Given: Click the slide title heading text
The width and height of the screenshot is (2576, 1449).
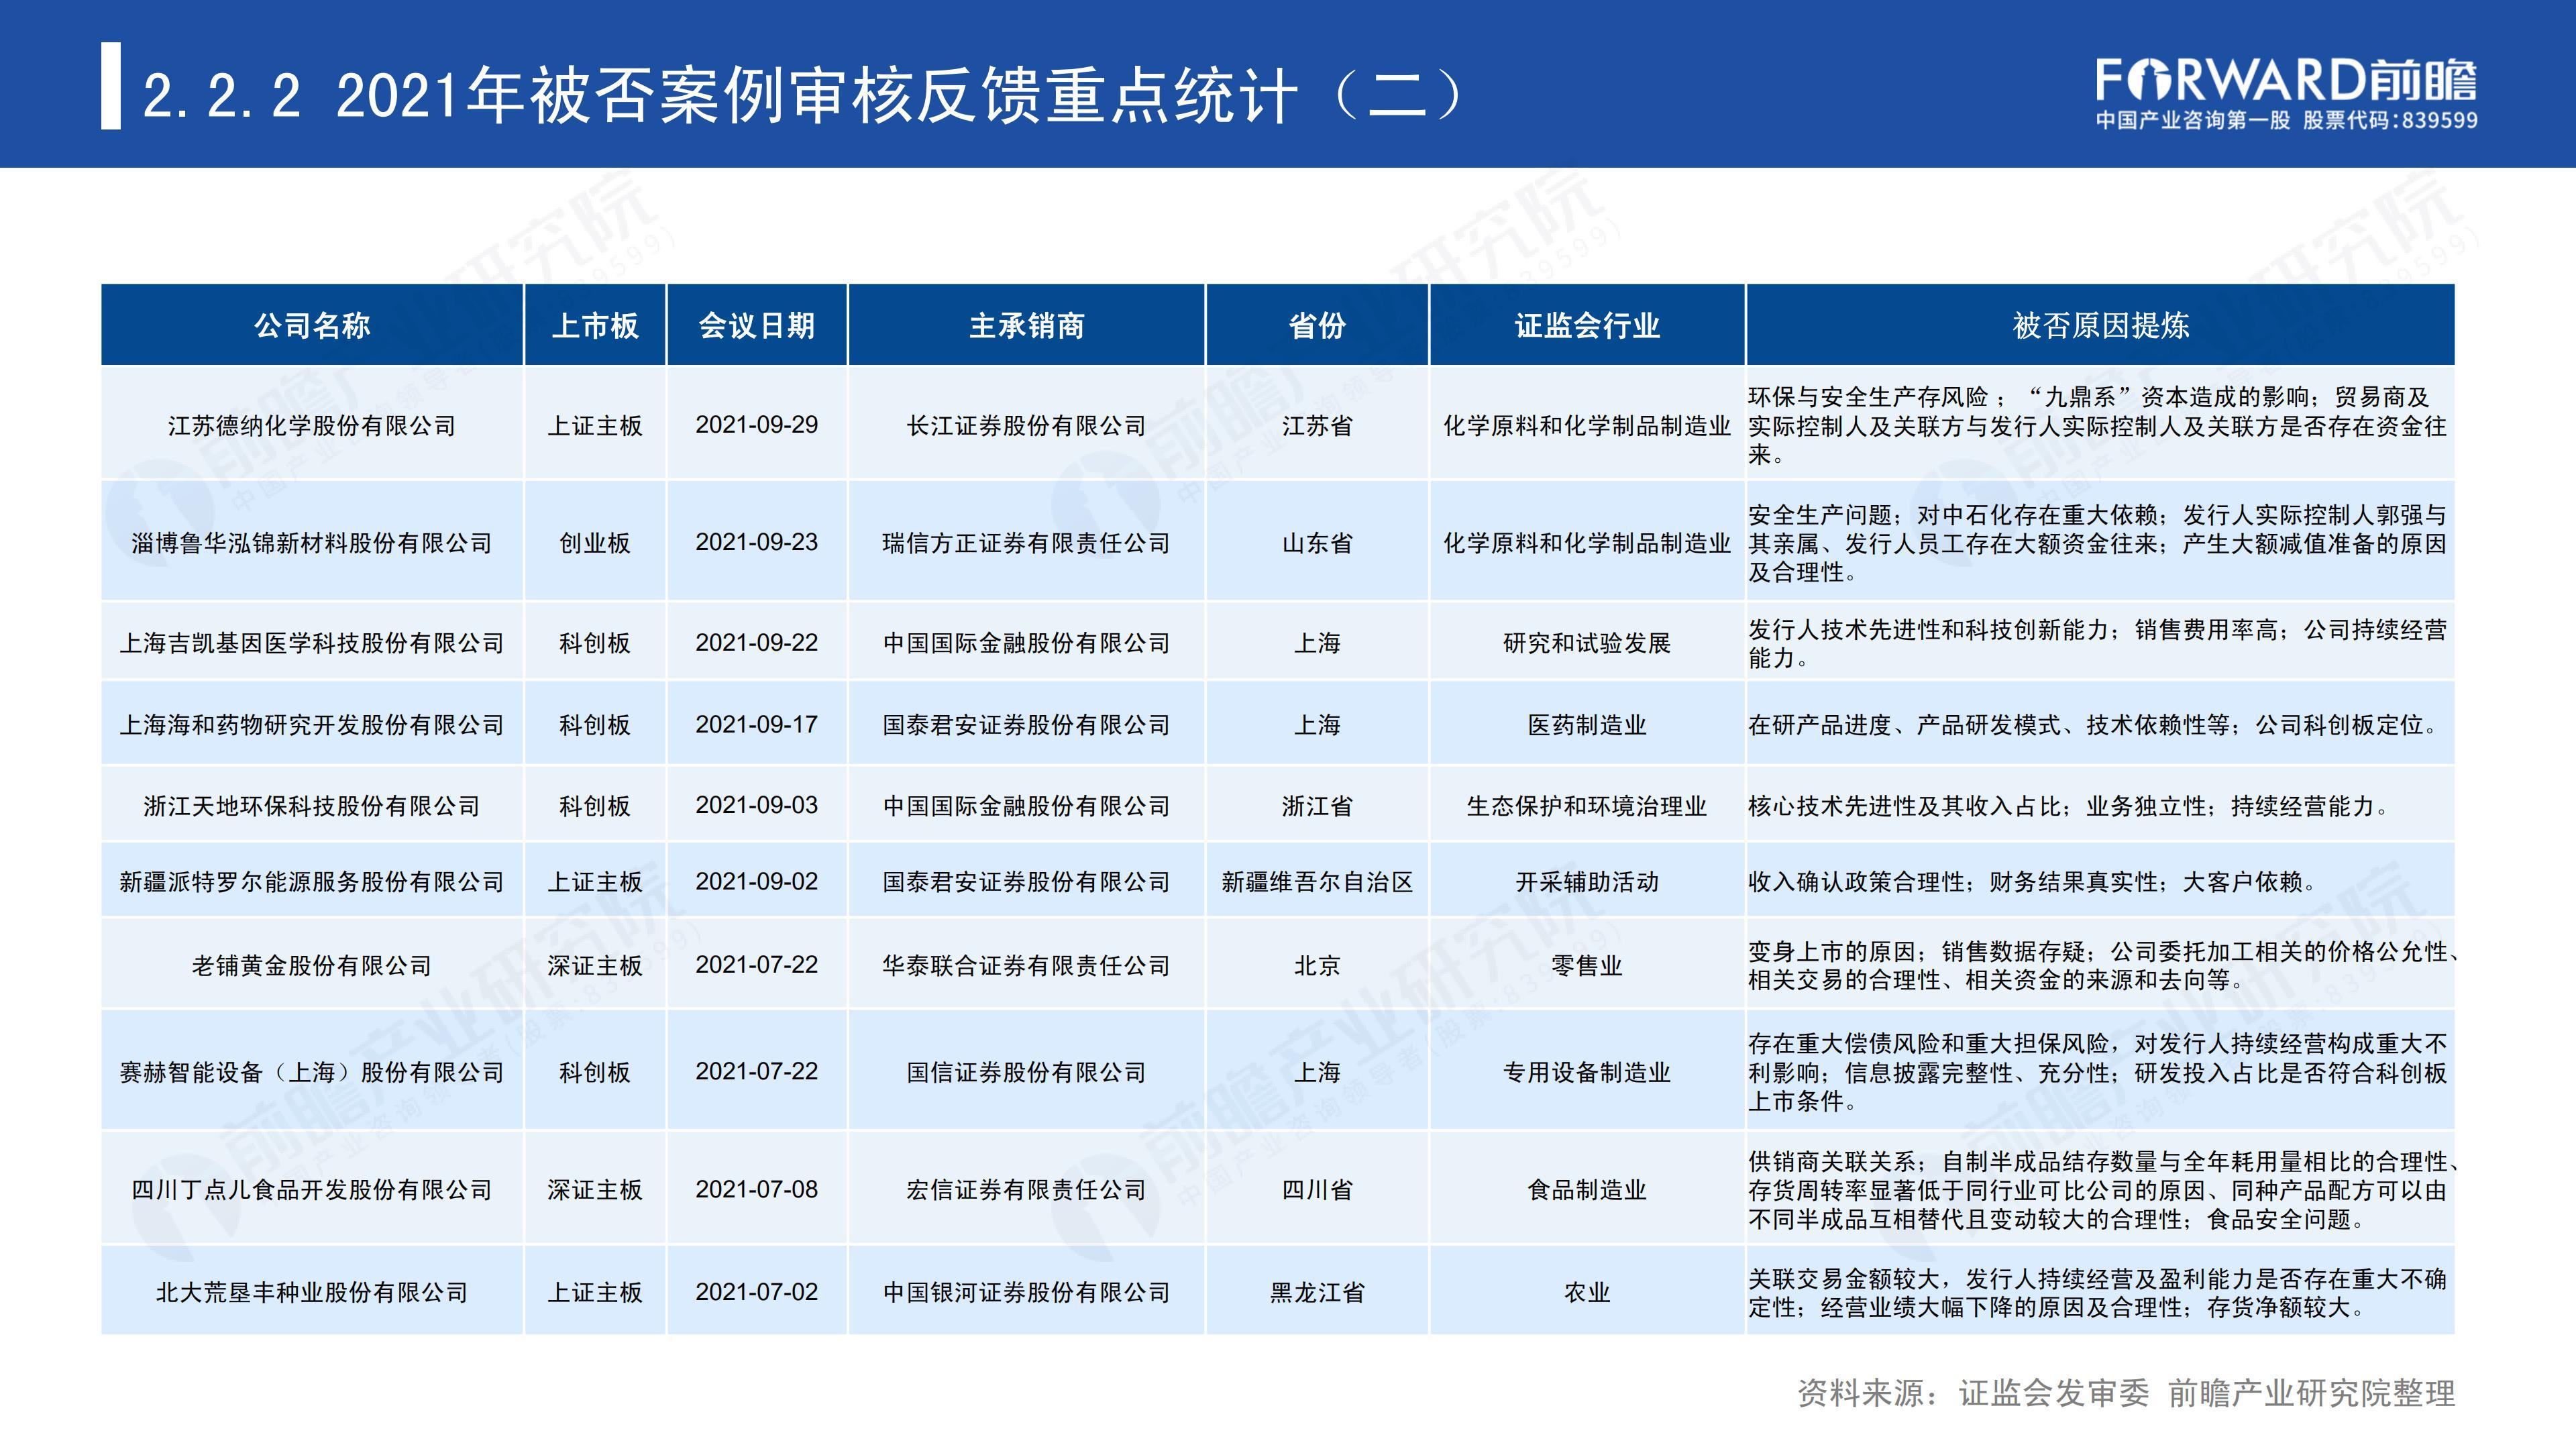Looking at the screenshot, I should [800, 97].
